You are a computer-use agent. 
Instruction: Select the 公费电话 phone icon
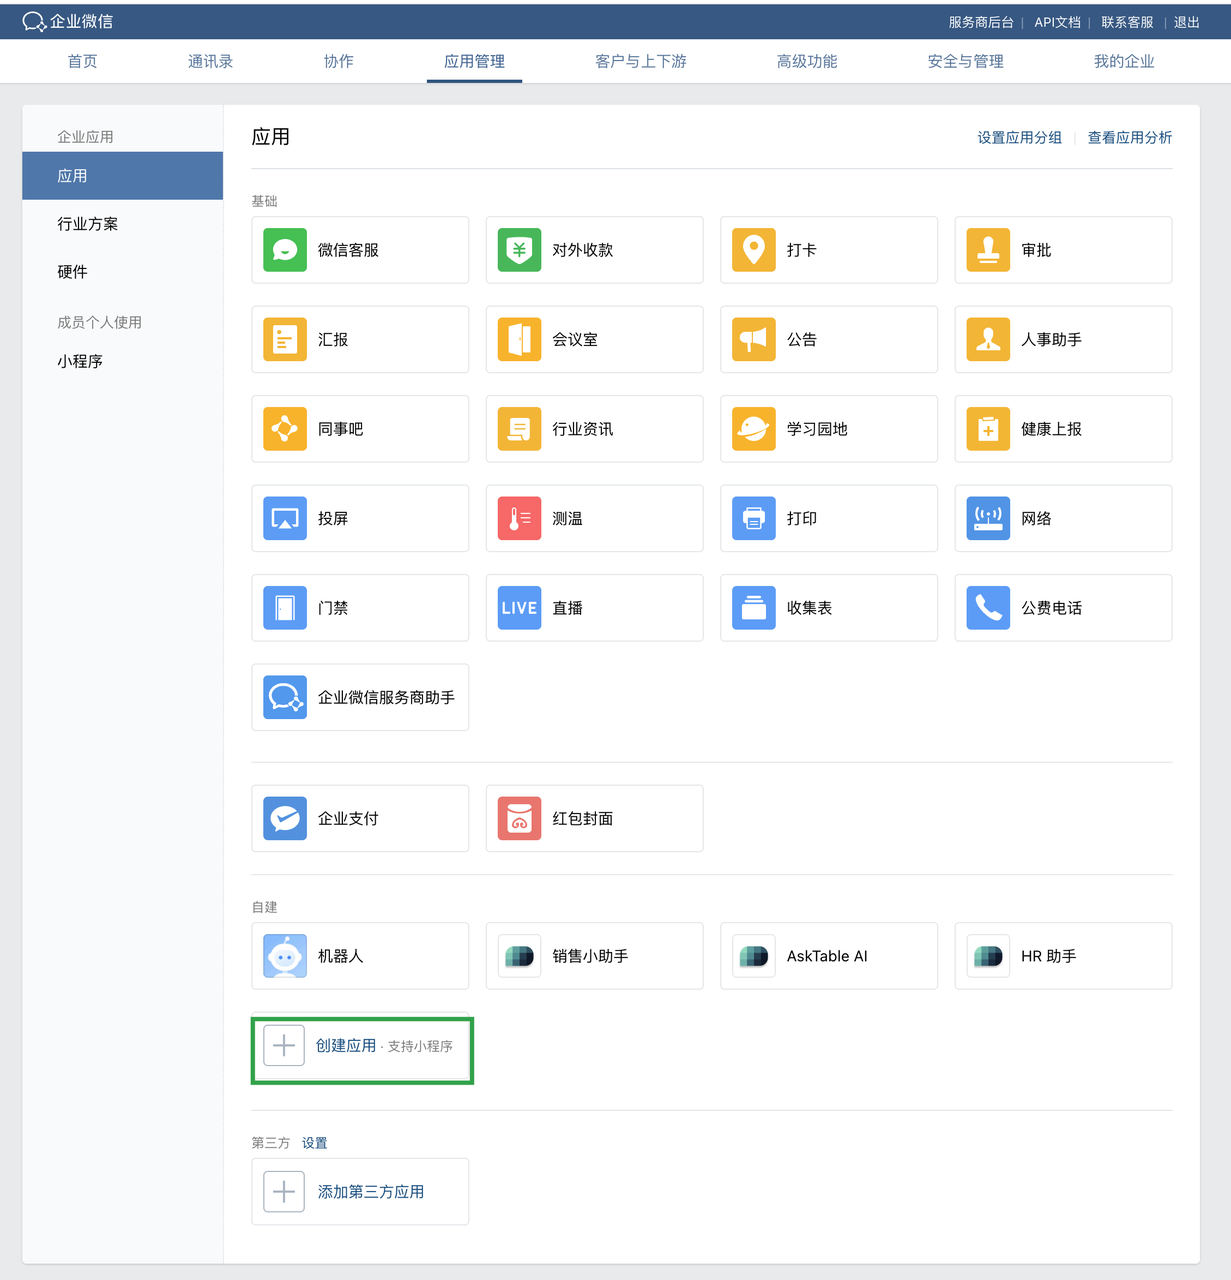coord(988,608)
